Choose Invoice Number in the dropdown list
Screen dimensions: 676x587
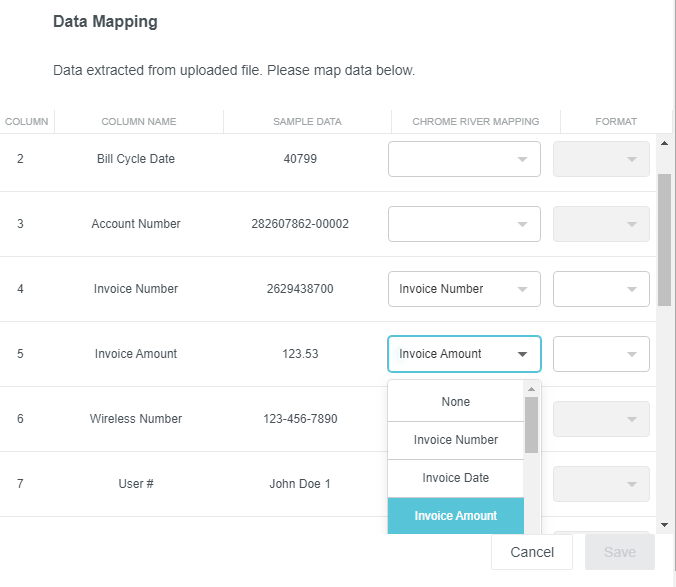point(455,440)
